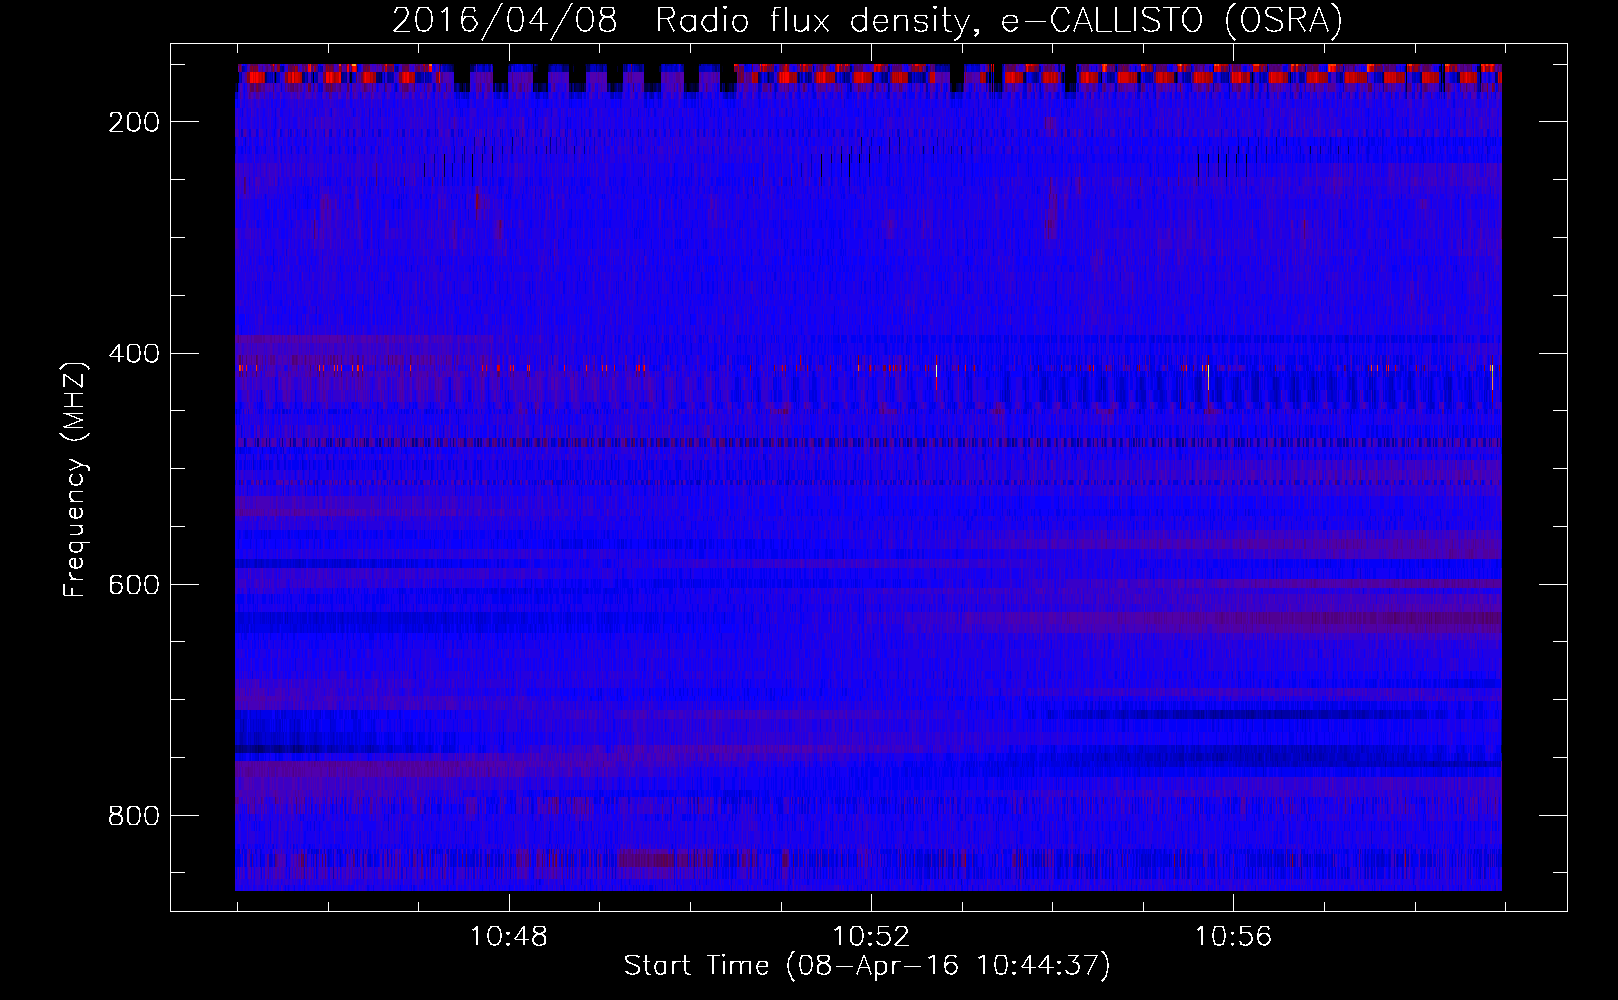Click the plot title '2016/04/08 Radio flux density, e-CALLISTO (OSRA)'
Viewport: 1618px width, 1000px height.
click(x=867, y=21)
